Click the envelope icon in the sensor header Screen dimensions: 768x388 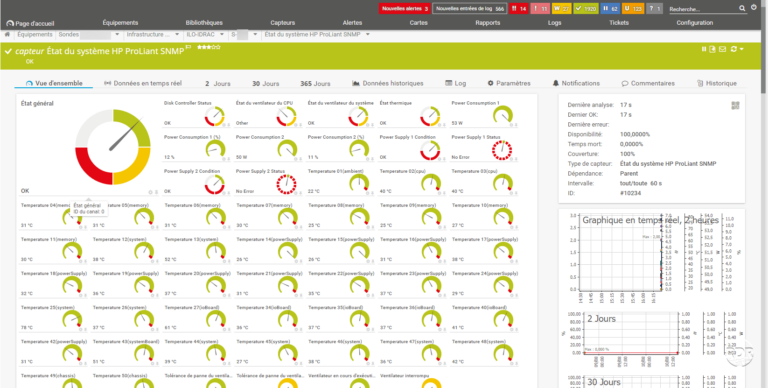tap(722, 49)
